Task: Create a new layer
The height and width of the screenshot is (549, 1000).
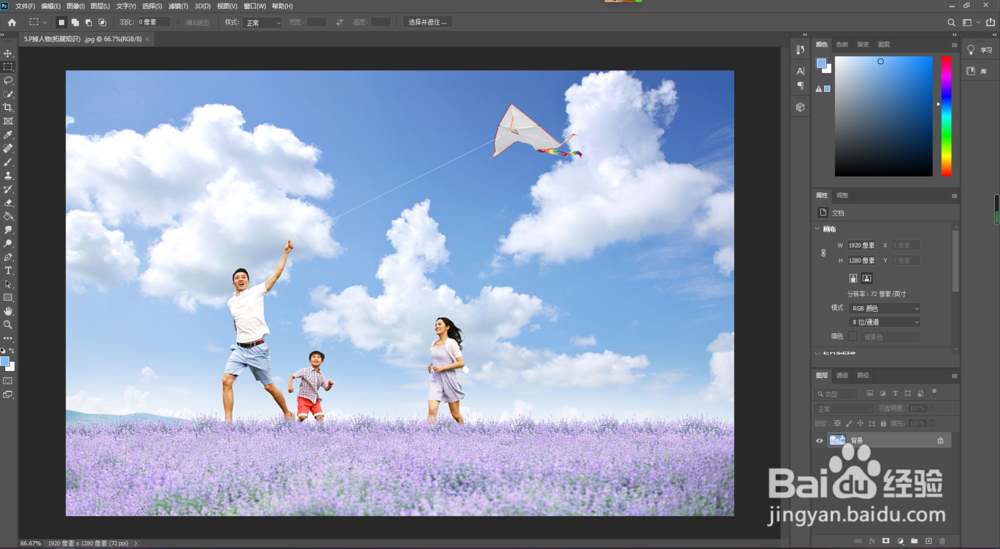Action: (929, 541)
